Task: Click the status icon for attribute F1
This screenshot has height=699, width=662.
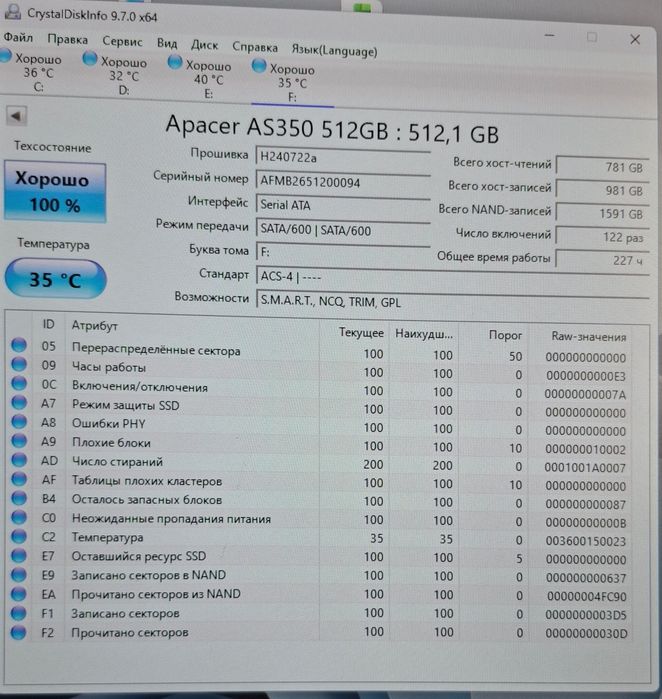Action: point(19,613)
